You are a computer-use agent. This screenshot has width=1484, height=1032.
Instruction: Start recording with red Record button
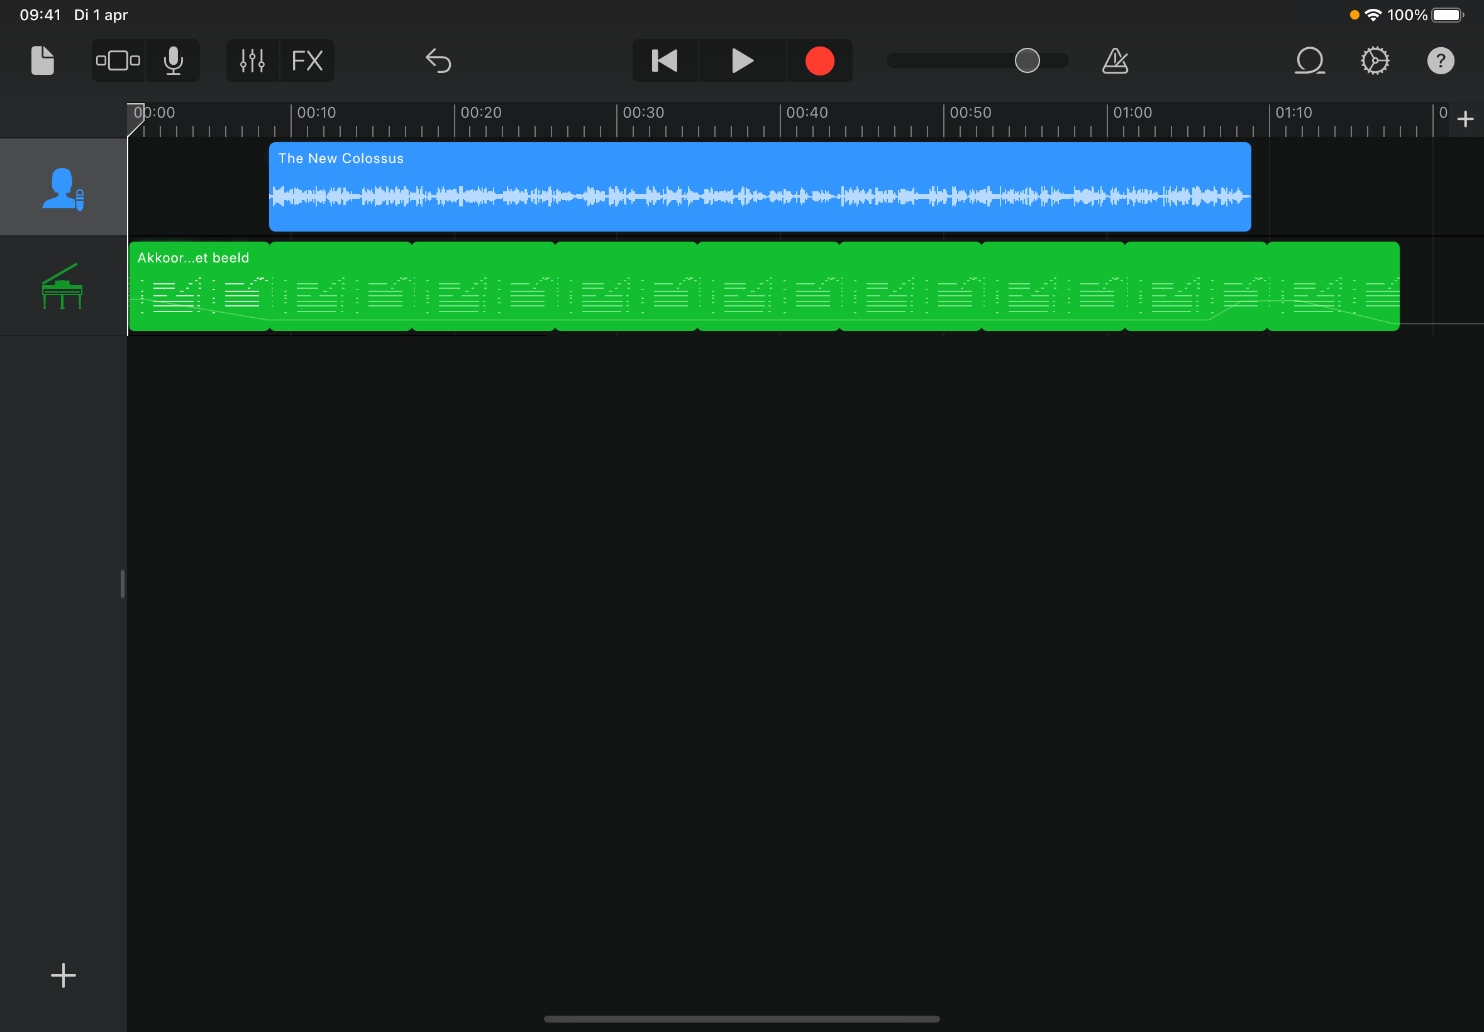click(x=819, y=61)
